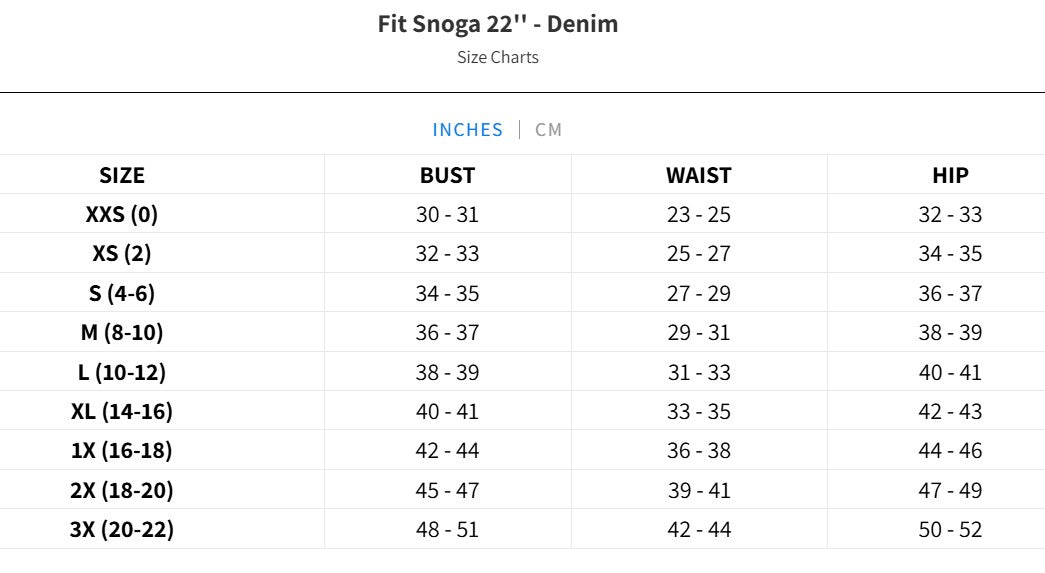This screenshot has height=573, width=1045.
Task: Select the XXS (0) size row label
Action: pos(122,214)
